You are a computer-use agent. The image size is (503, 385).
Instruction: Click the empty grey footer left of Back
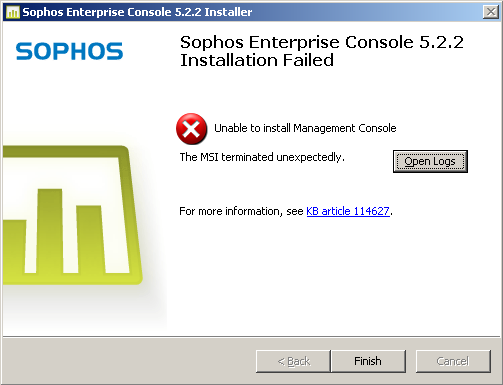click(x=128, y=361)
